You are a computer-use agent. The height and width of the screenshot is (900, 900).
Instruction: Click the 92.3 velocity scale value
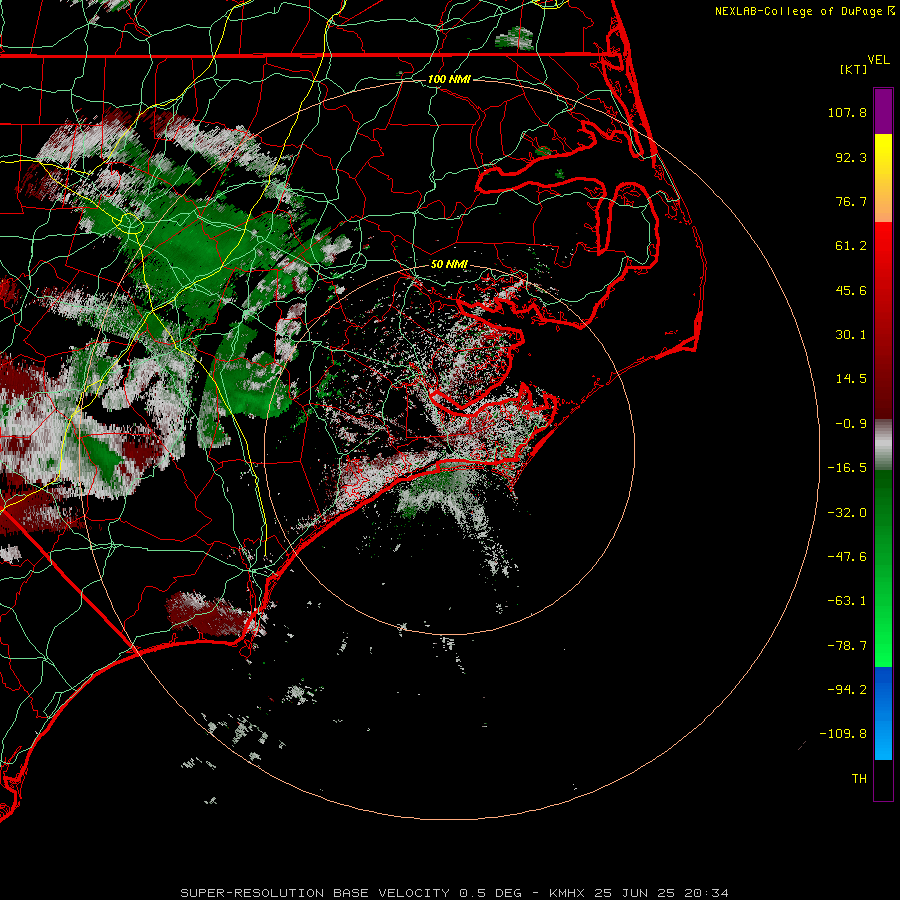point(851,157)
